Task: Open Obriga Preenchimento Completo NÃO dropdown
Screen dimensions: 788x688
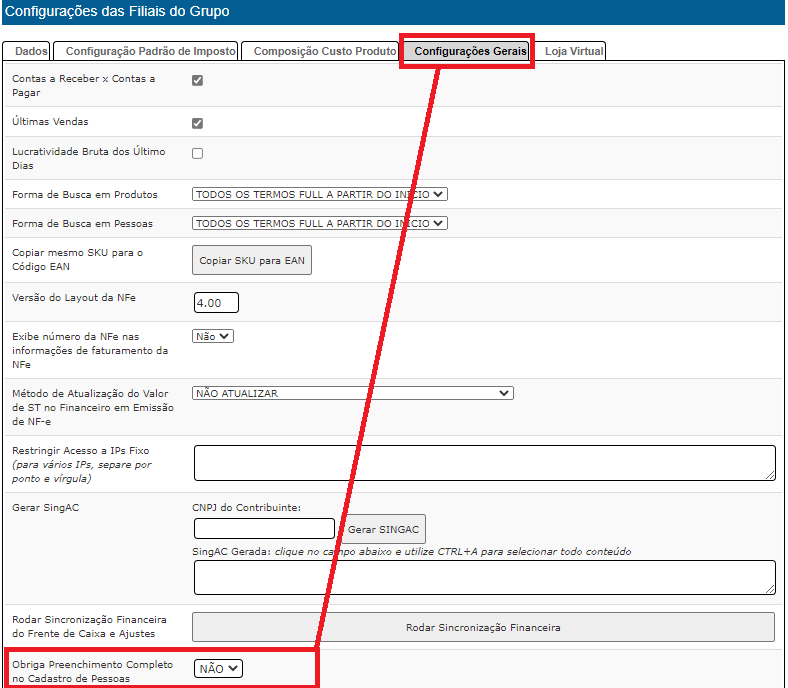Action: point(218,668)
